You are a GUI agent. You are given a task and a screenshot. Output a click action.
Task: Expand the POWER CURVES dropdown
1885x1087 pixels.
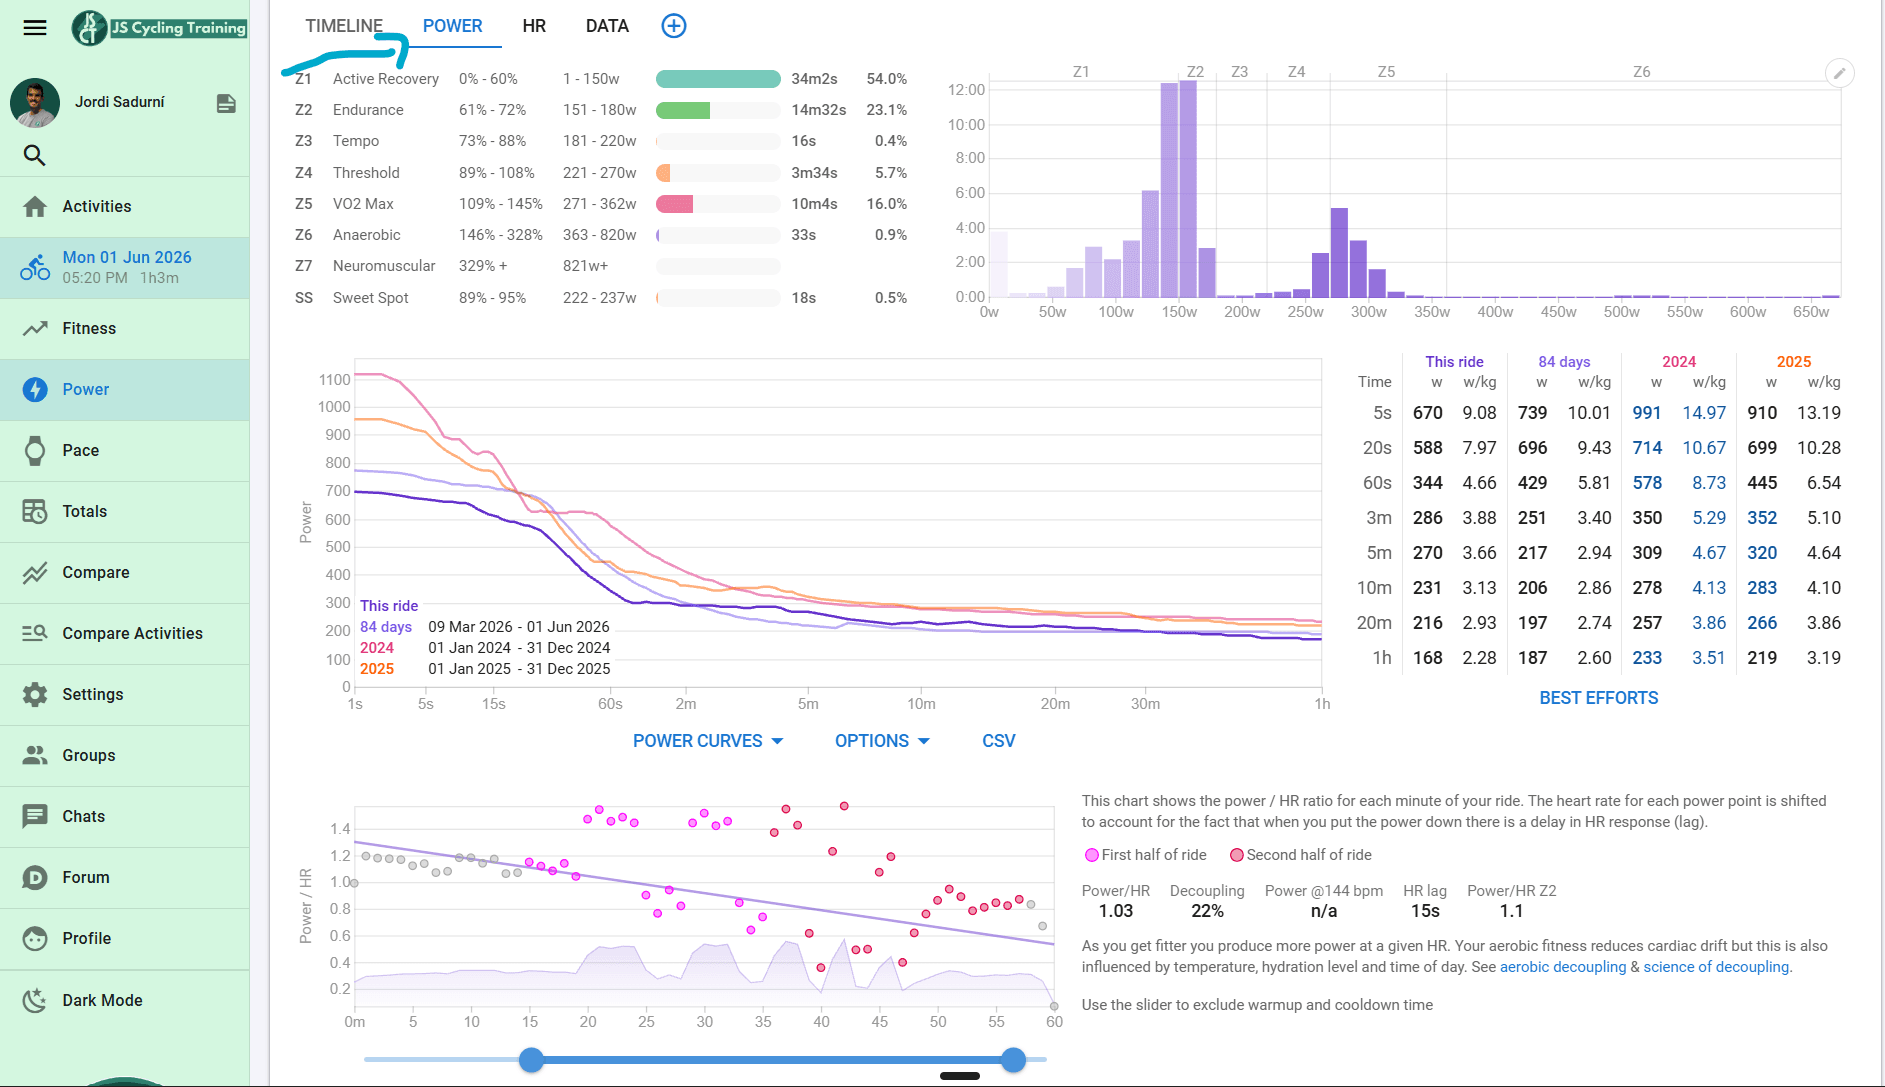(x=708, y=741)
